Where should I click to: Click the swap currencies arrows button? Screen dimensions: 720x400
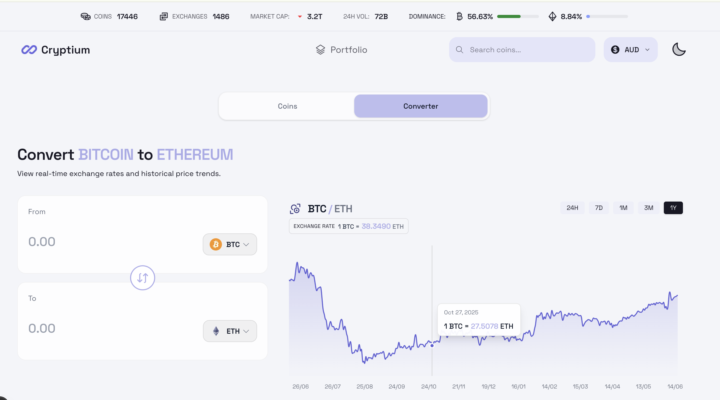142,278
